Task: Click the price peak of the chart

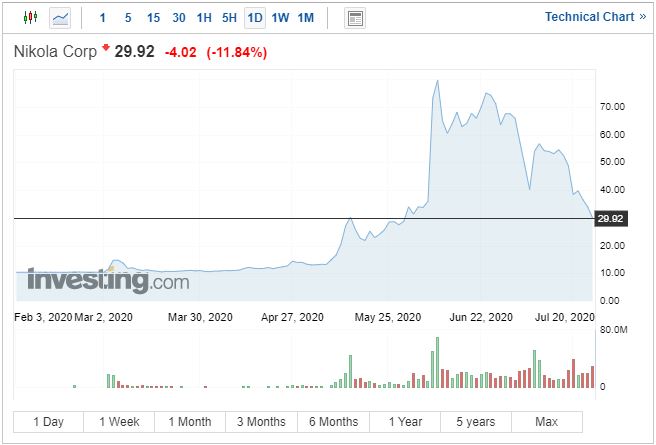Action: tap(438, 81)
